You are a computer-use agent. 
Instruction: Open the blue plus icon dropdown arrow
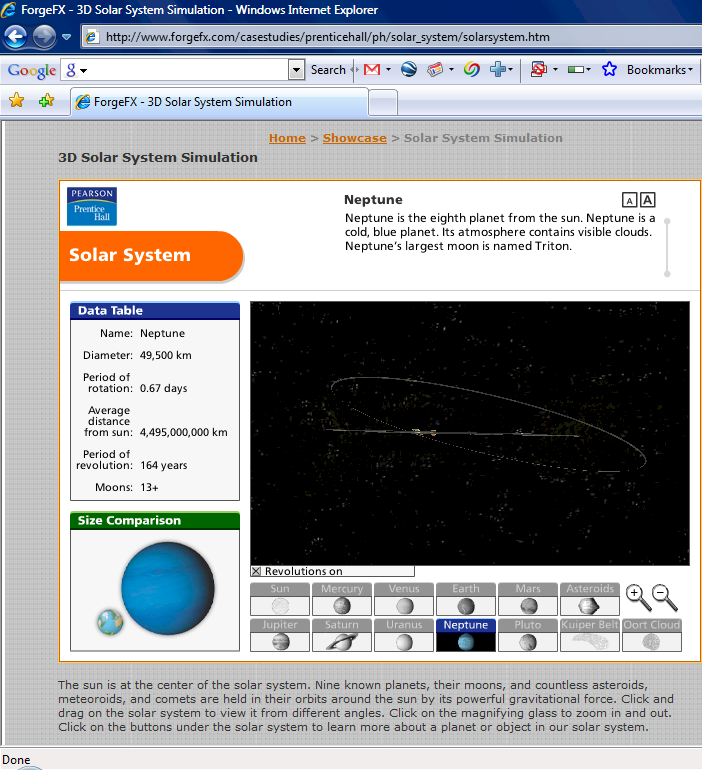(x=511, y=70)
